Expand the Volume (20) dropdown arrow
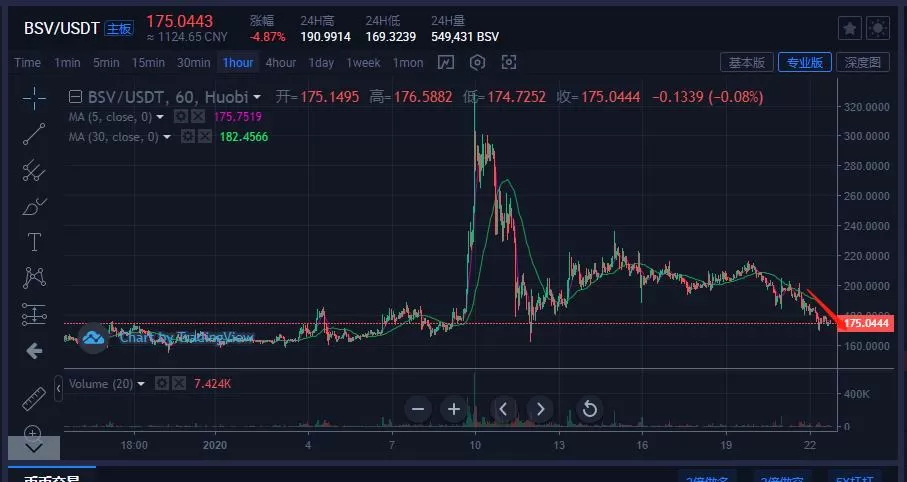This screenshot has width=907, height=482. click(x=141, y=384)
